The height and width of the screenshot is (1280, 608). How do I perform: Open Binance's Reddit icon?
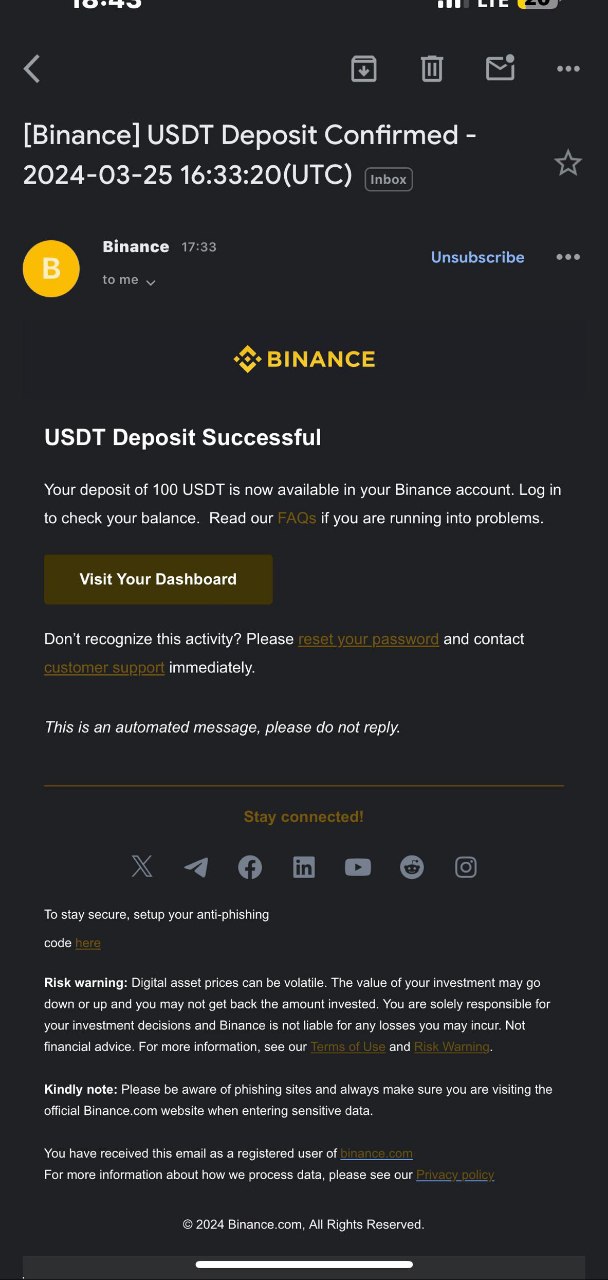(412, 867)
